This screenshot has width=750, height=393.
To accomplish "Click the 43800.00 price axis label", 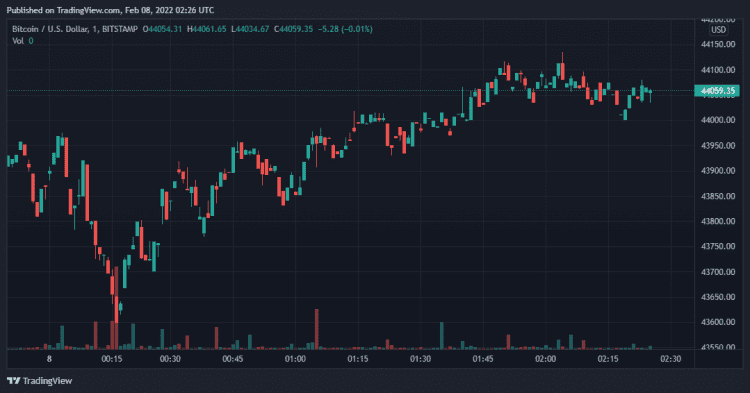I will click(x=718, y=221).
